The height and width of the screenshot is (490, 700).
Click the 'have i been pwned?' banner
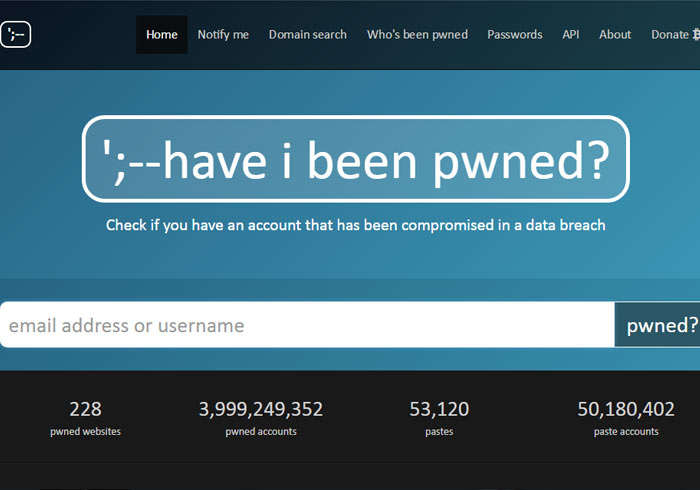[356, 159]
